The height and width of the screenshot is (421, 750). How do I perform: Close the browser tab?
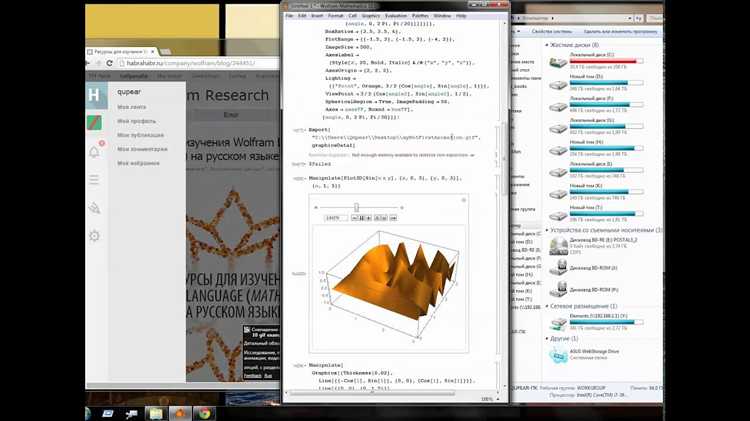click(153, 51)
